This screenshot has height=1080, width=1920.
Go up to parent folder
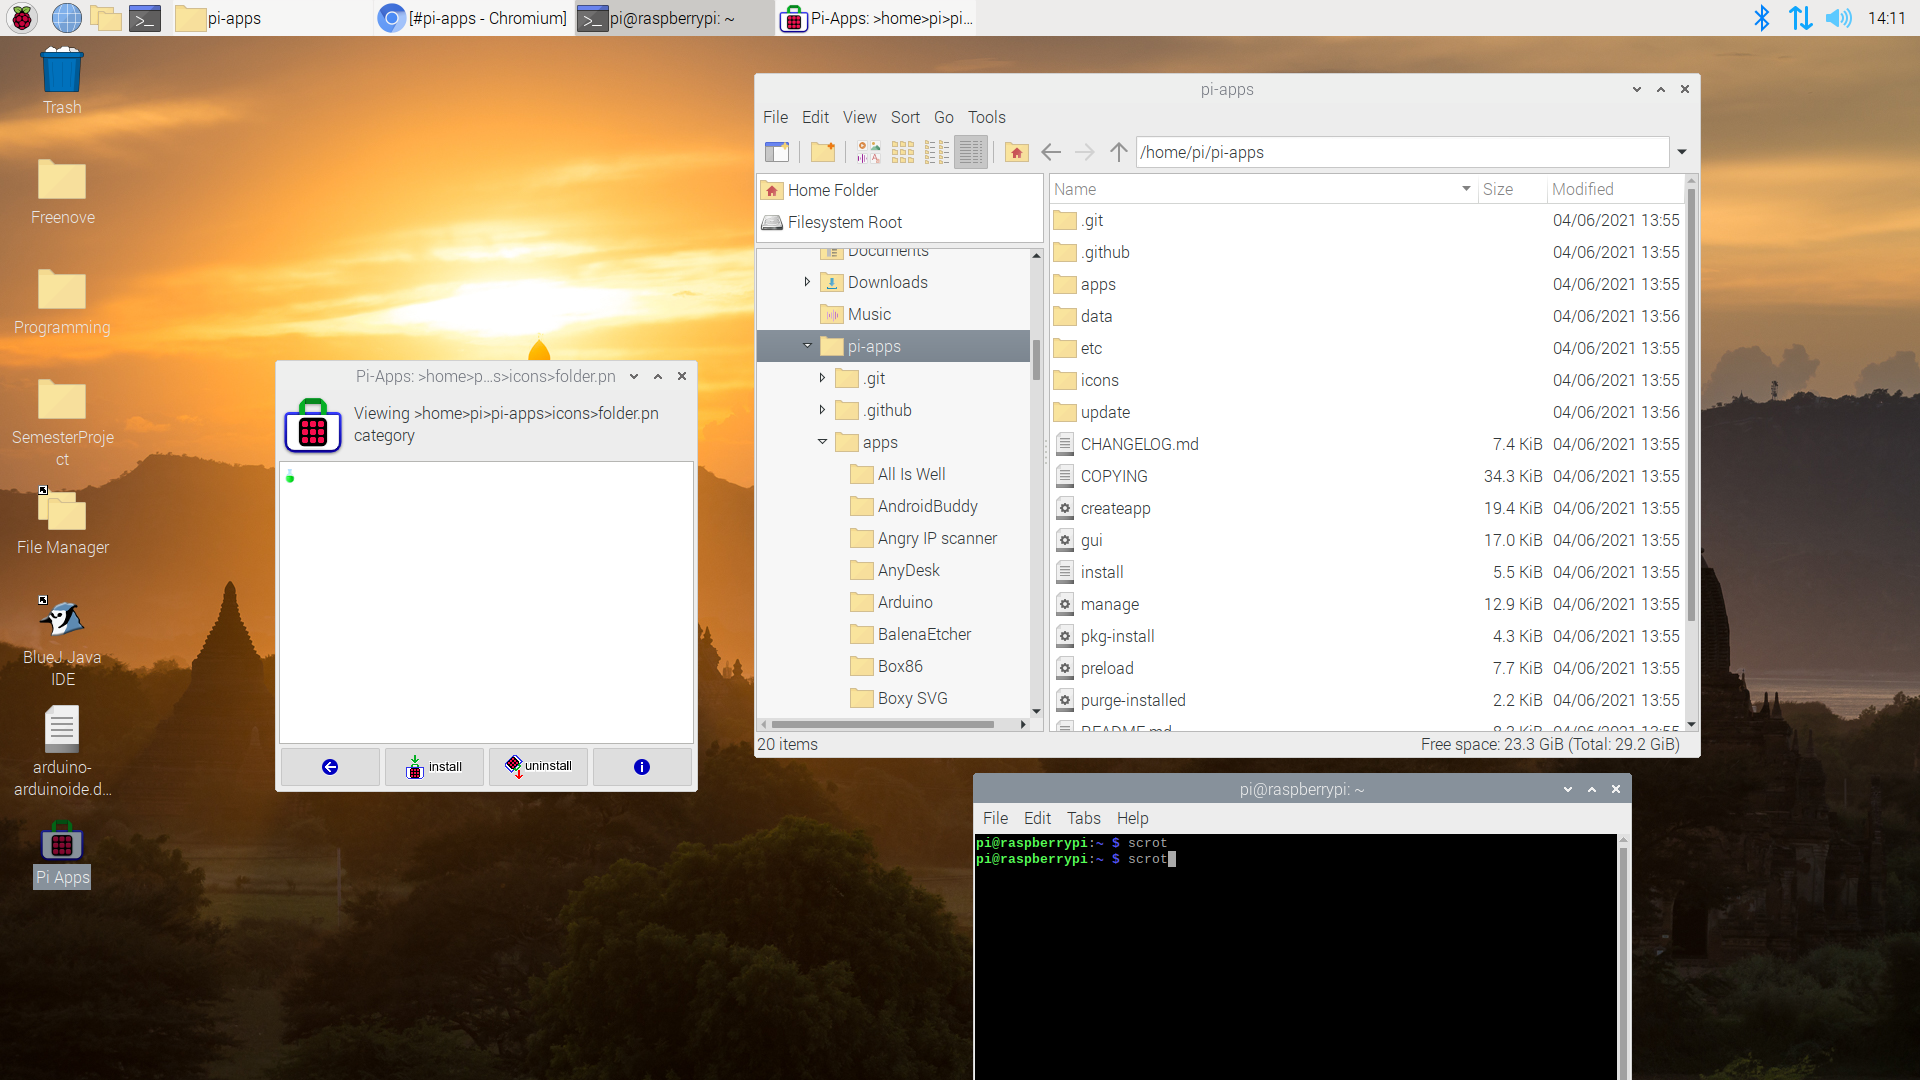(1119, 152)
